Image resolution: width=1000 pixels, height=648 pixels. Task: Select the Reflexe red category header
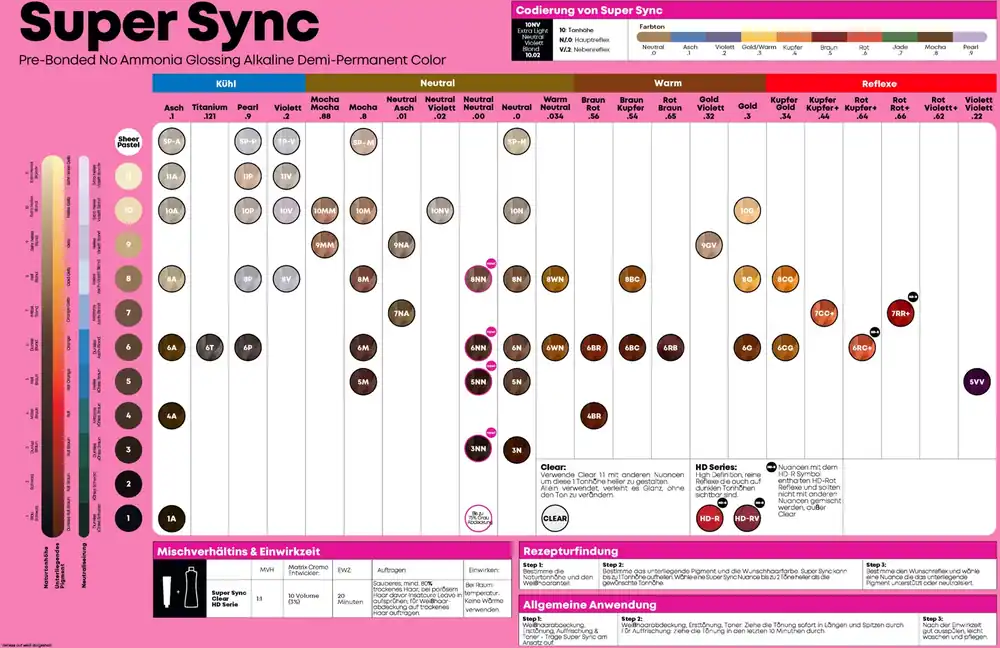tap(881, 83)
